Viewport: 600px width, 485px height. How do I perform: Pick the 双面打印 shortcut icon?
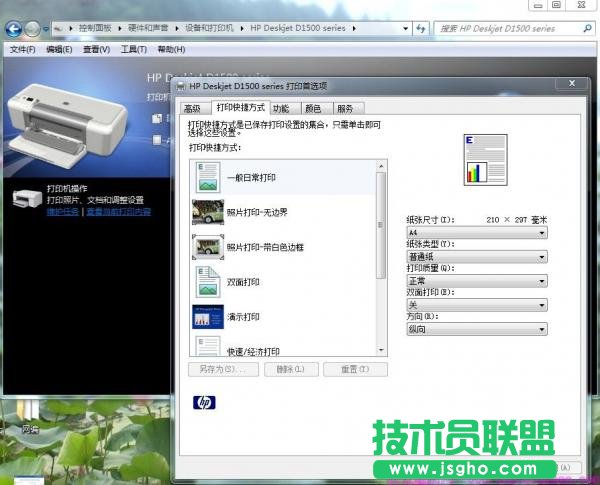(207, 282)
